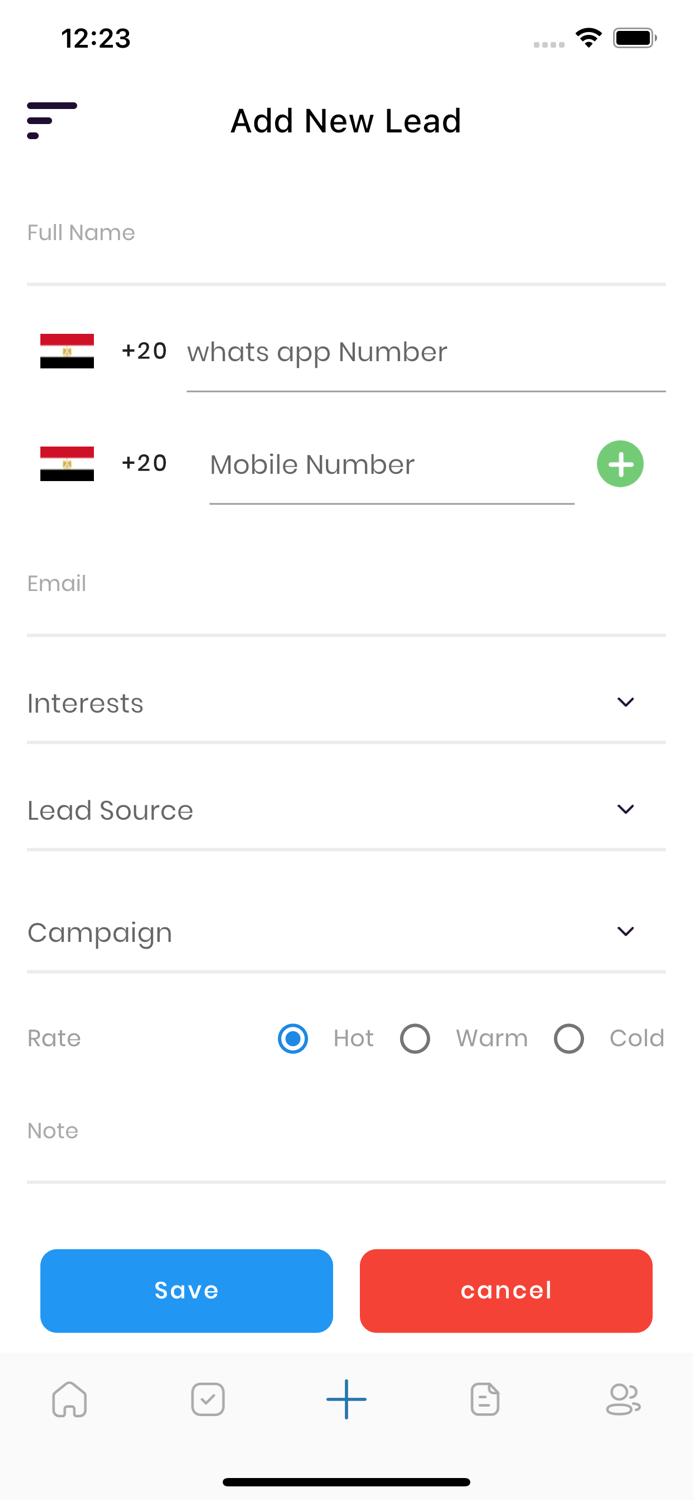The width and height of the screenshot is (693, 1500).
Task: Click the whats app Number field
Action: [425, 353]
